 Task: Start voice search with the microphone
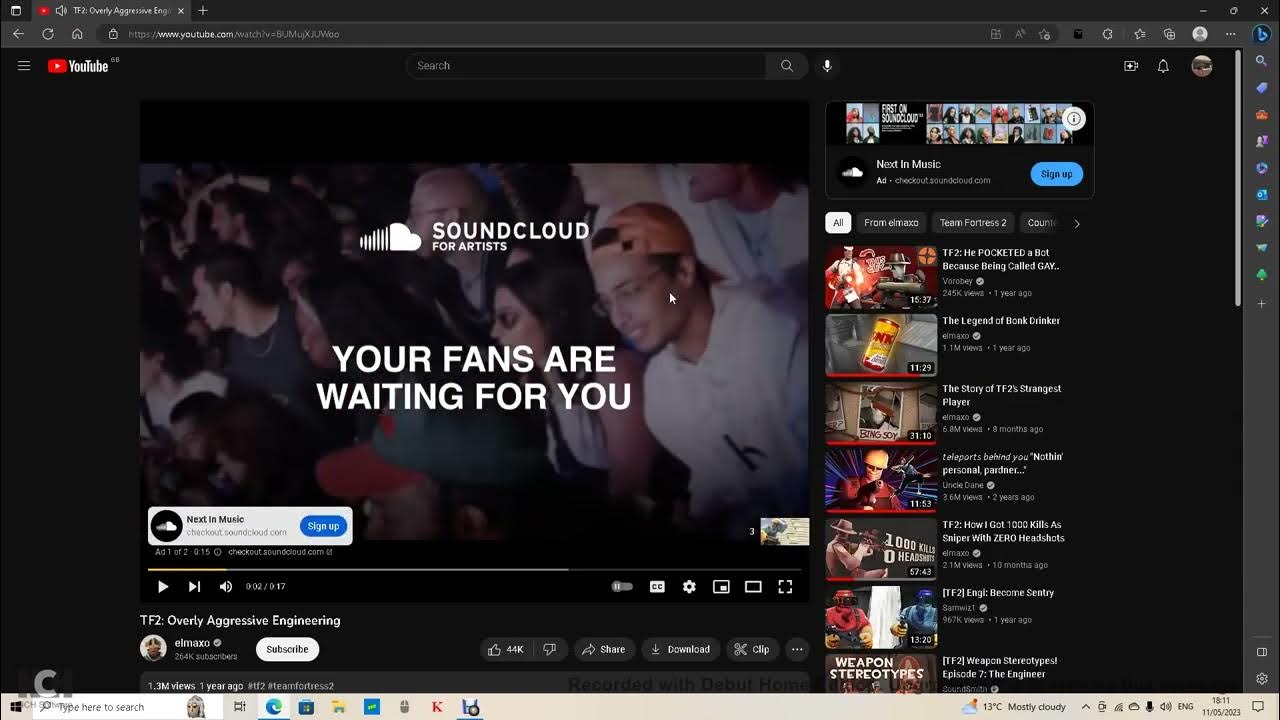pos(827,66)
